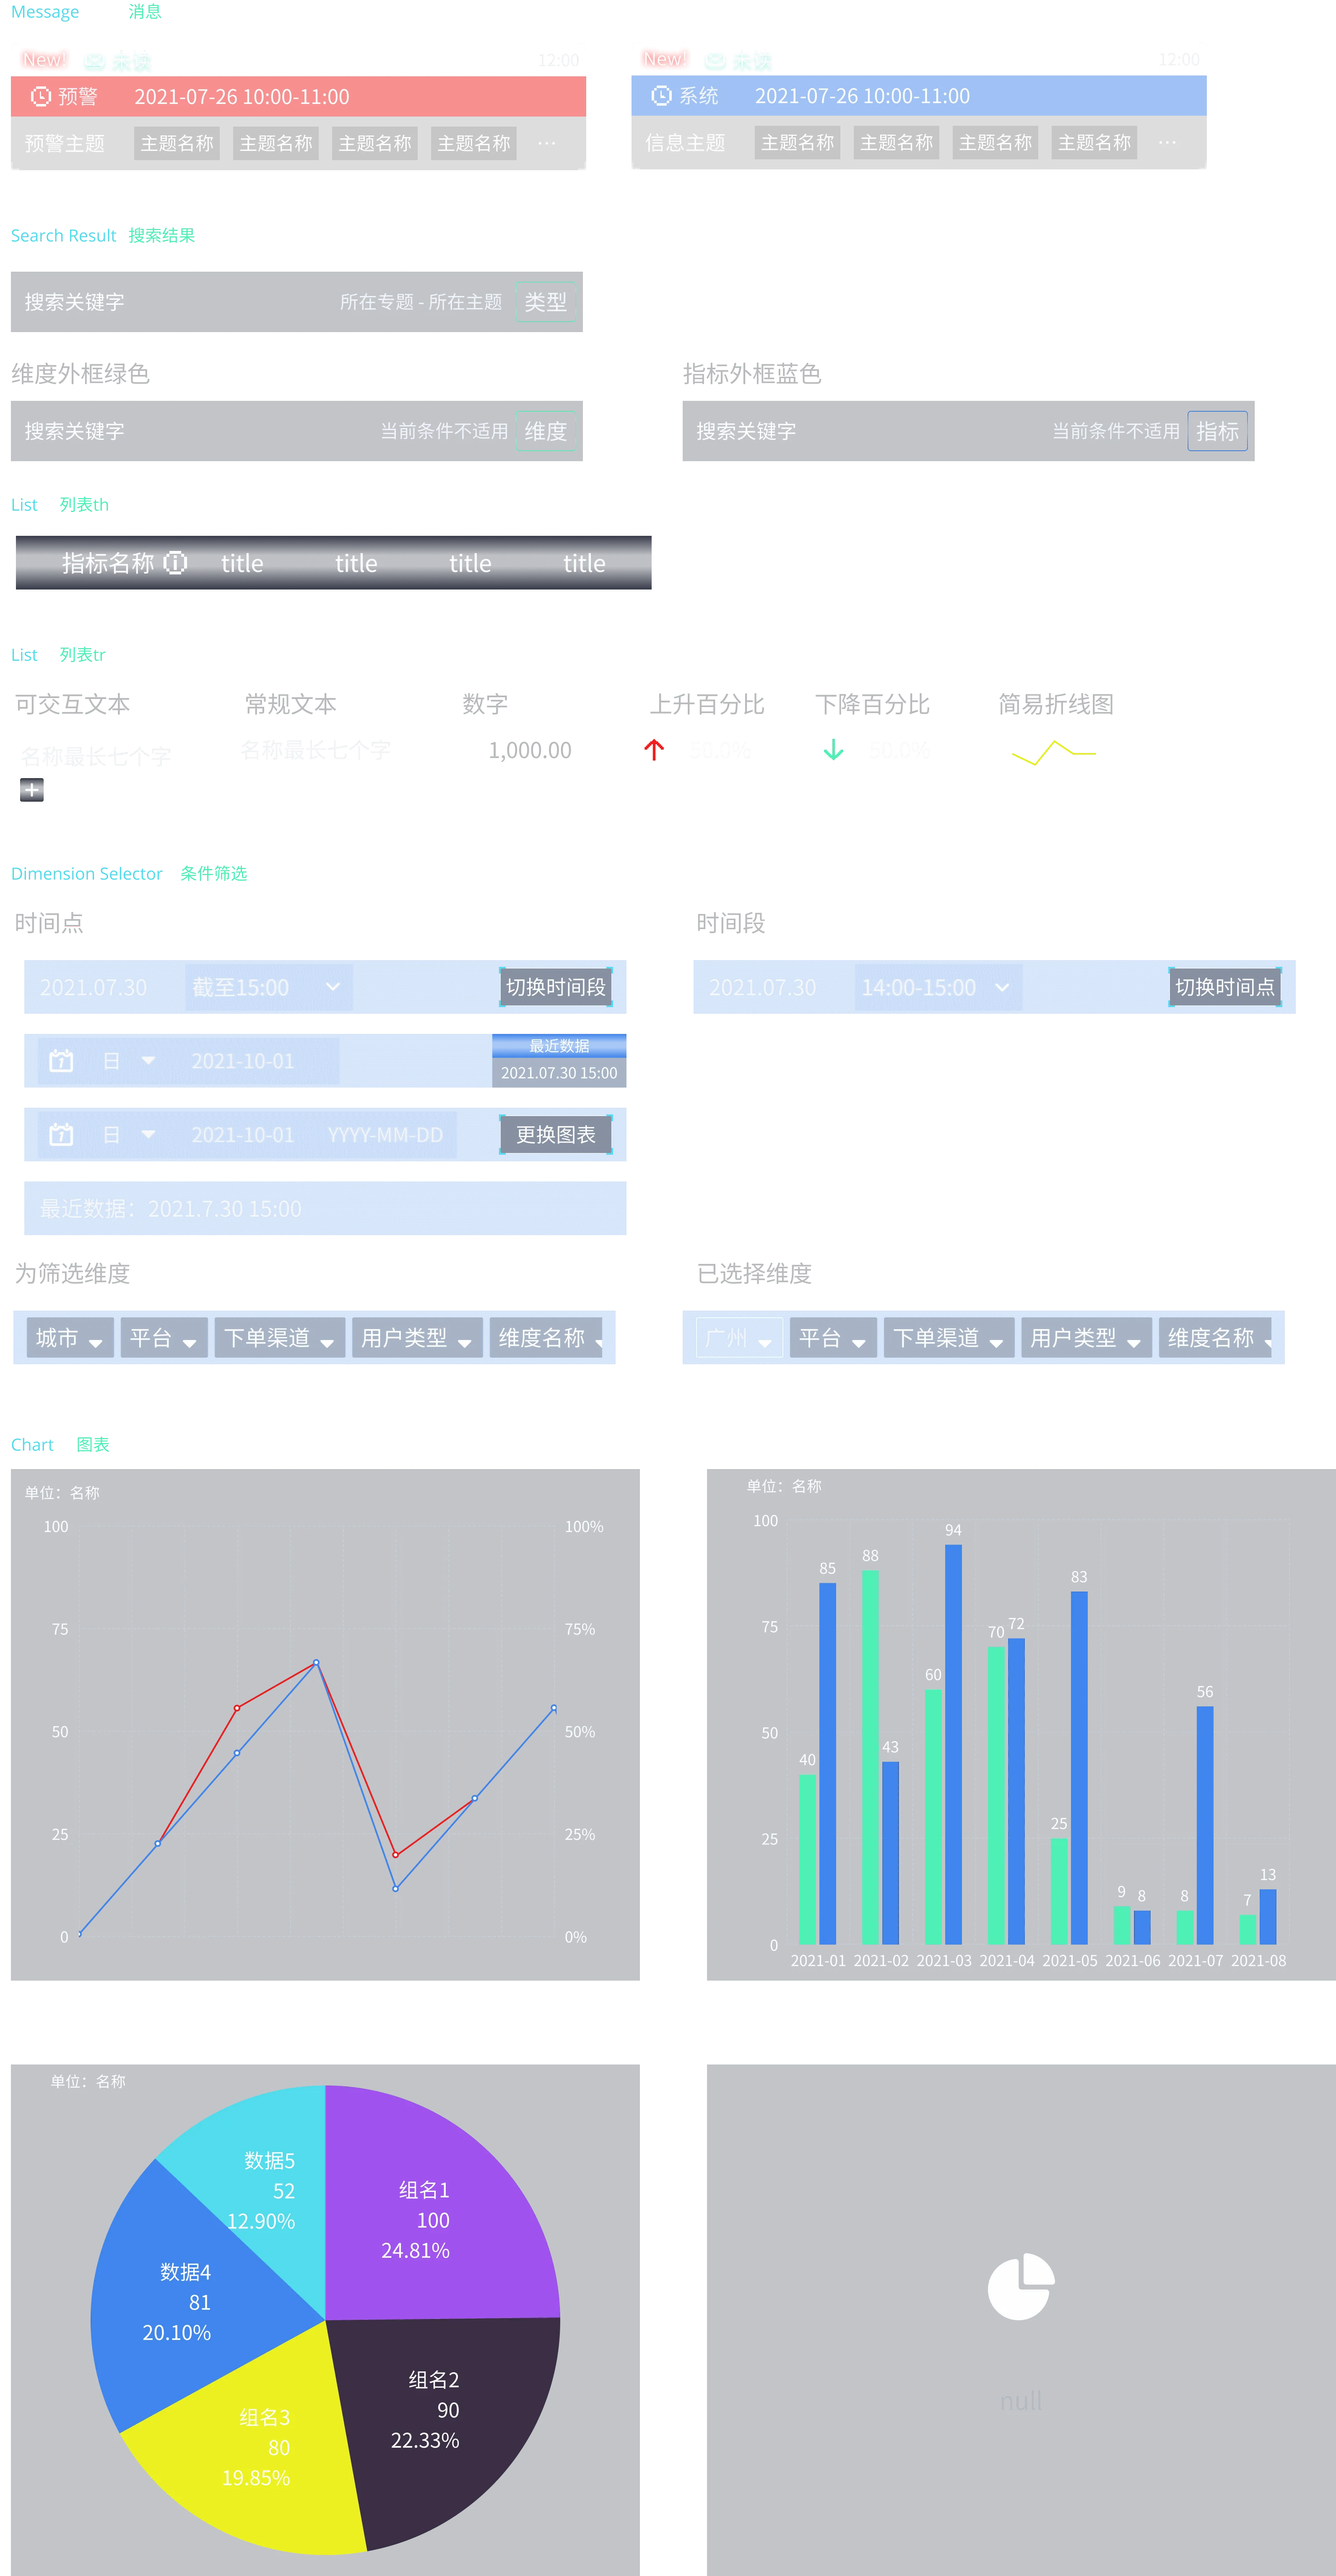The width and height of the screenshot is (1336, 2576).
Task: Toggle the 类型 filter in the search bar
Action: (545, 301)
